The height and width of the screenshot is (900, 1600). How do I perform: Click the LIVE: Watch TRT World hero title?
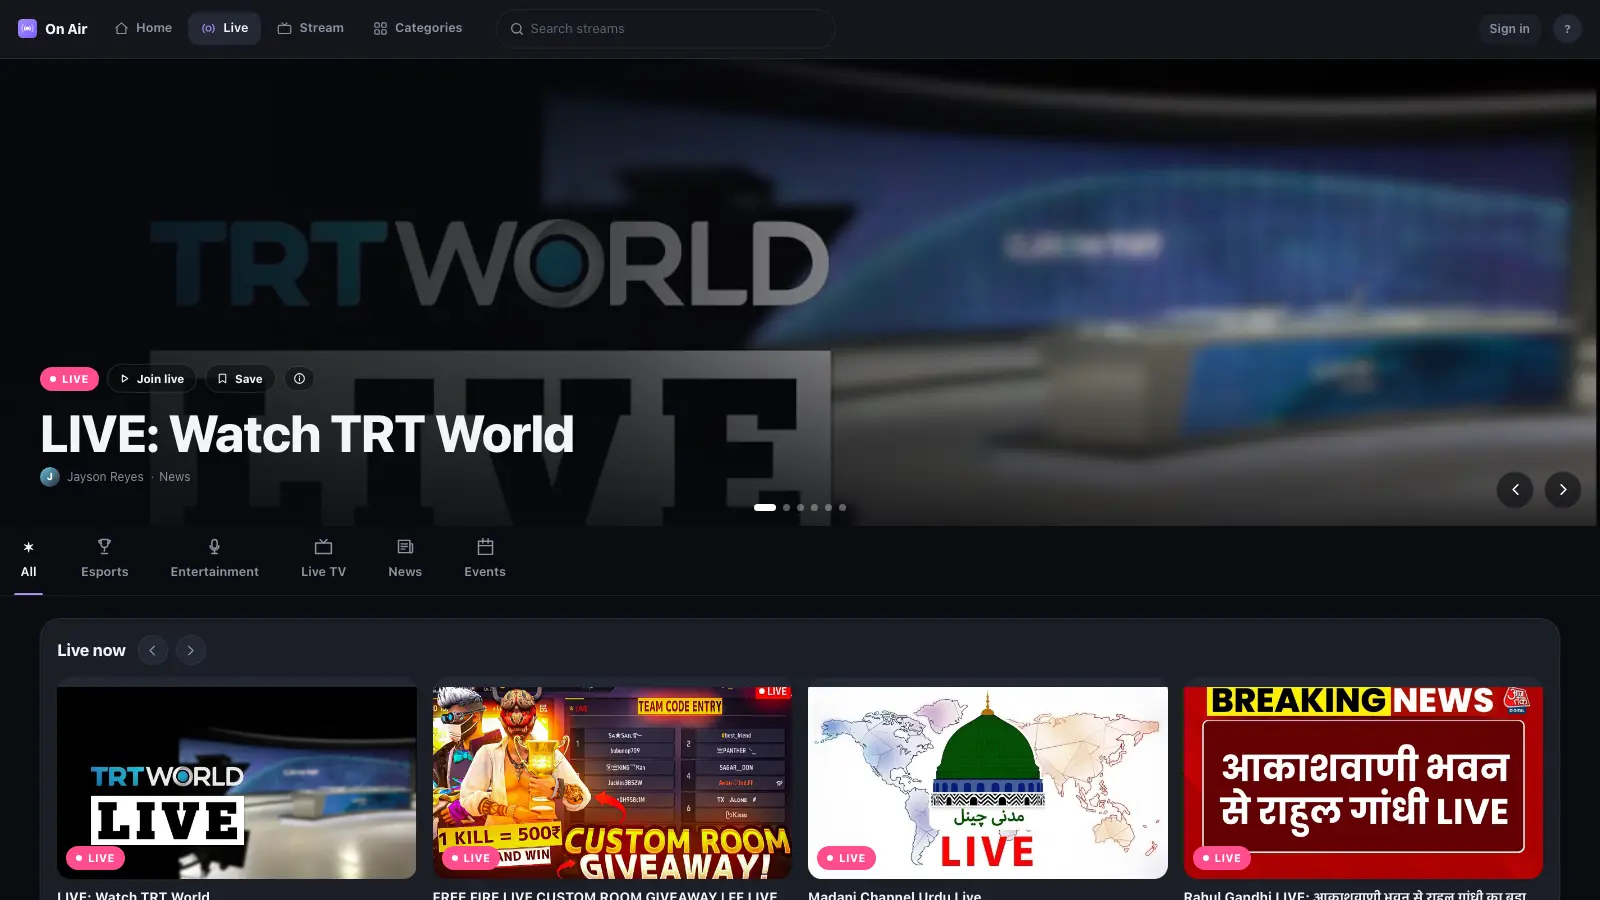pyautogui.click(x=307, y=434)
